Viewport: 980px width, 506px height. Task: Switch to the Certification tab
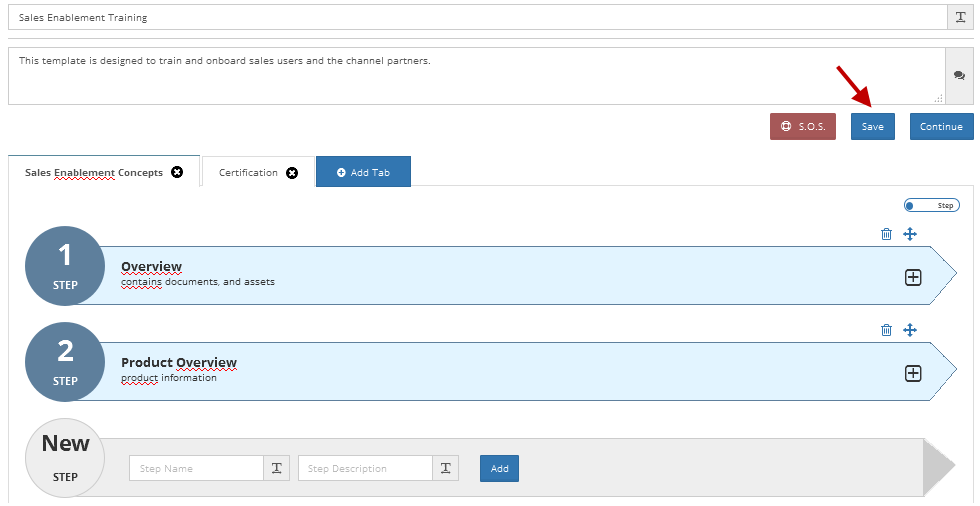tap(248, 172)
